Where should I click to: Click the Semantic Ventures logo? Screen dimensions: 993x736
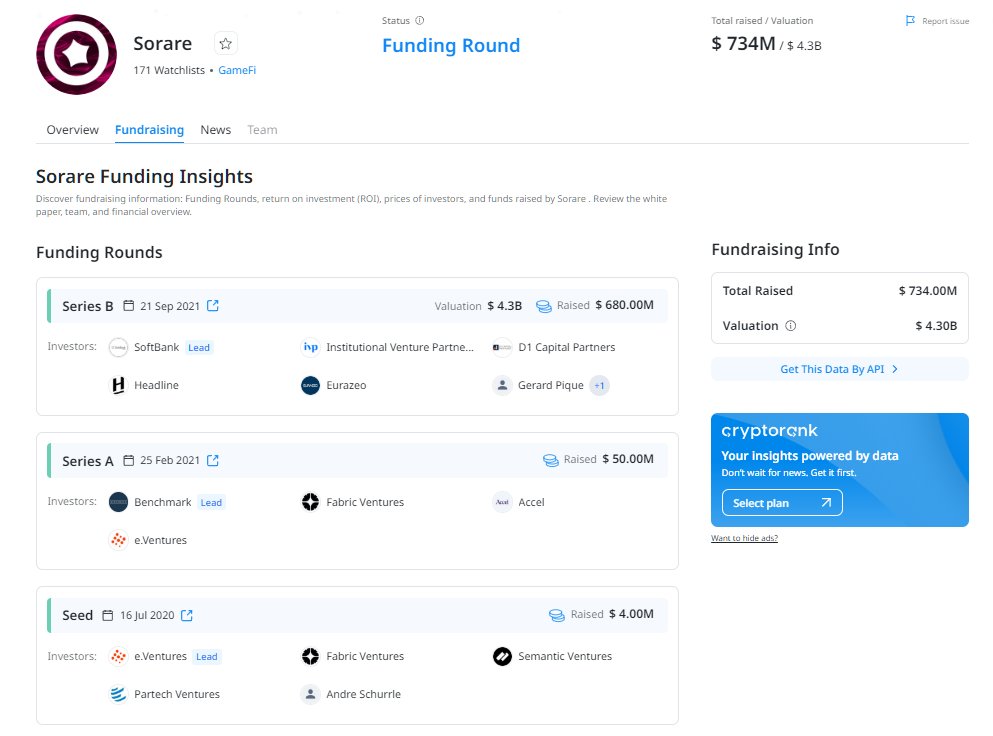point(502,656)
